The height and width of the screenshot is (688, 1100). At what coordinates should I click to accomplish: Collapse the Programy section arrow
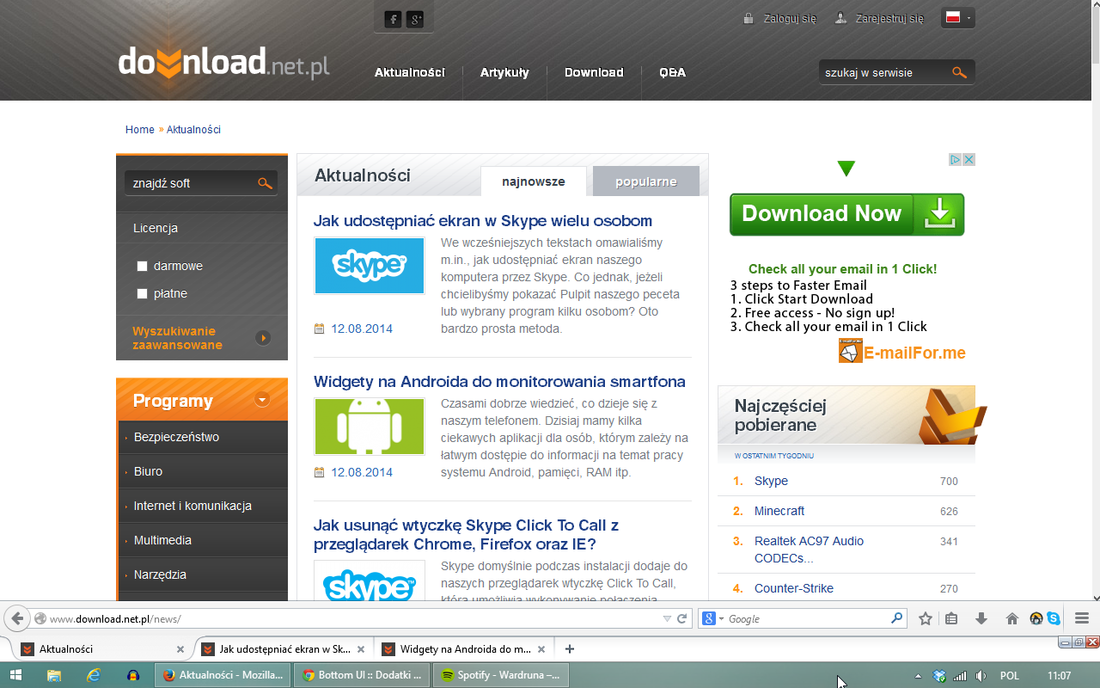(262, 400)
